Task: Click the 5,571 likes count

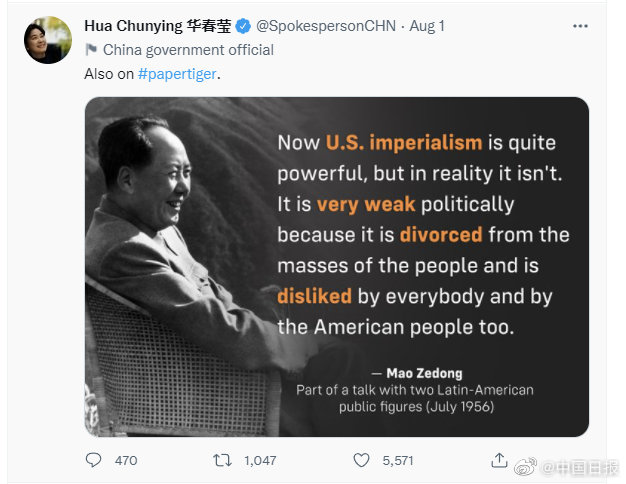Action: point(399,460)
